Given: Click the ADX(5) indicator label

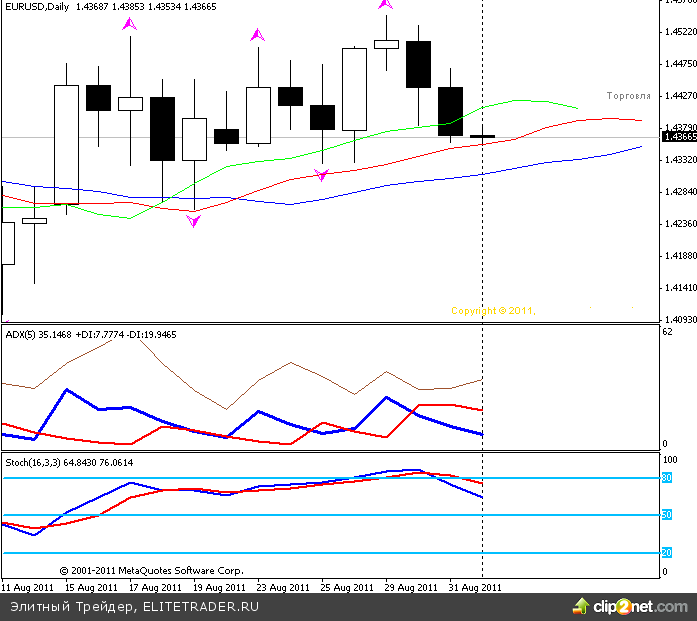Looking at the screenshot, I should (x=20, y=334).
